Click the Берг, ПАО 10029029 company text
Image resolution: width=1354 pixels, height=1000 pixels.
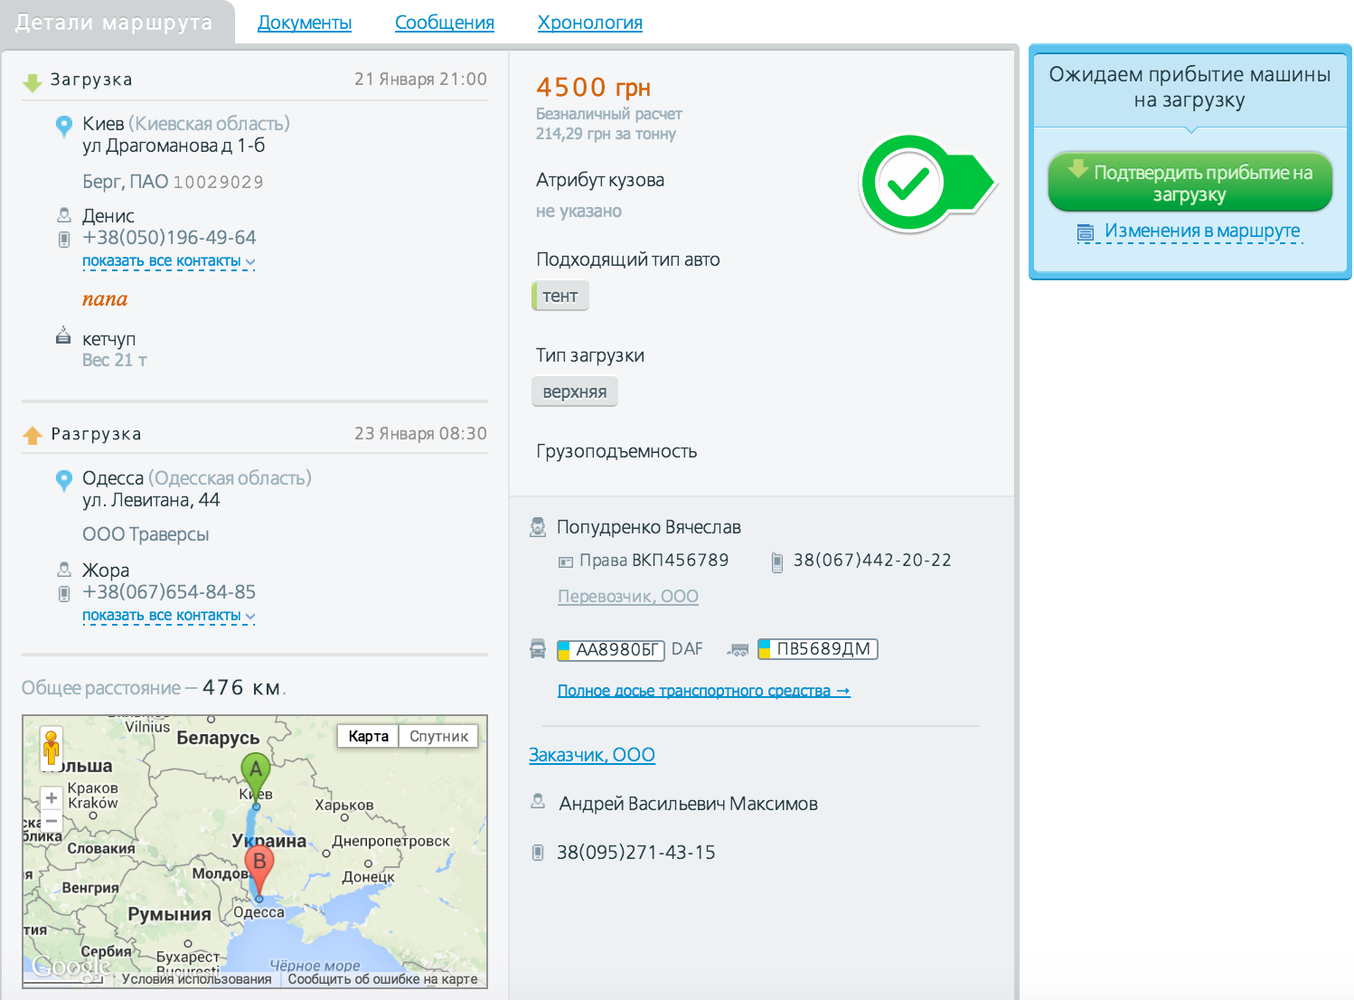[173, 182]
